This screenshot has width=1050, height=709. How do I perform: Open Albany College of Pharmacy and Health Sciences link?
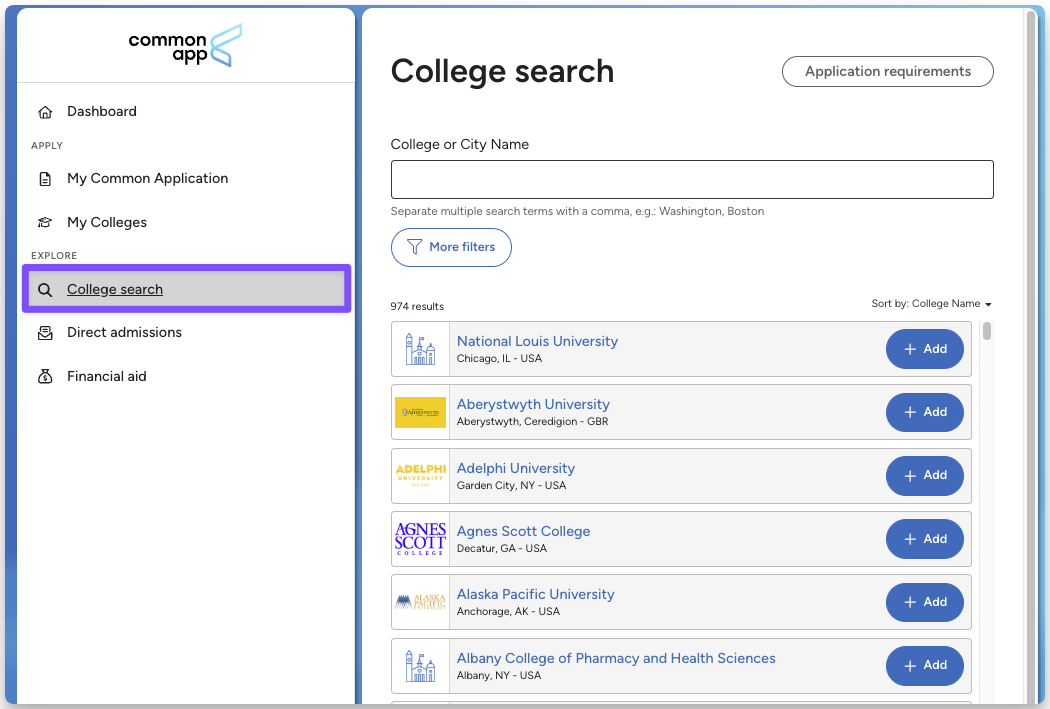(x=616, y=658)
